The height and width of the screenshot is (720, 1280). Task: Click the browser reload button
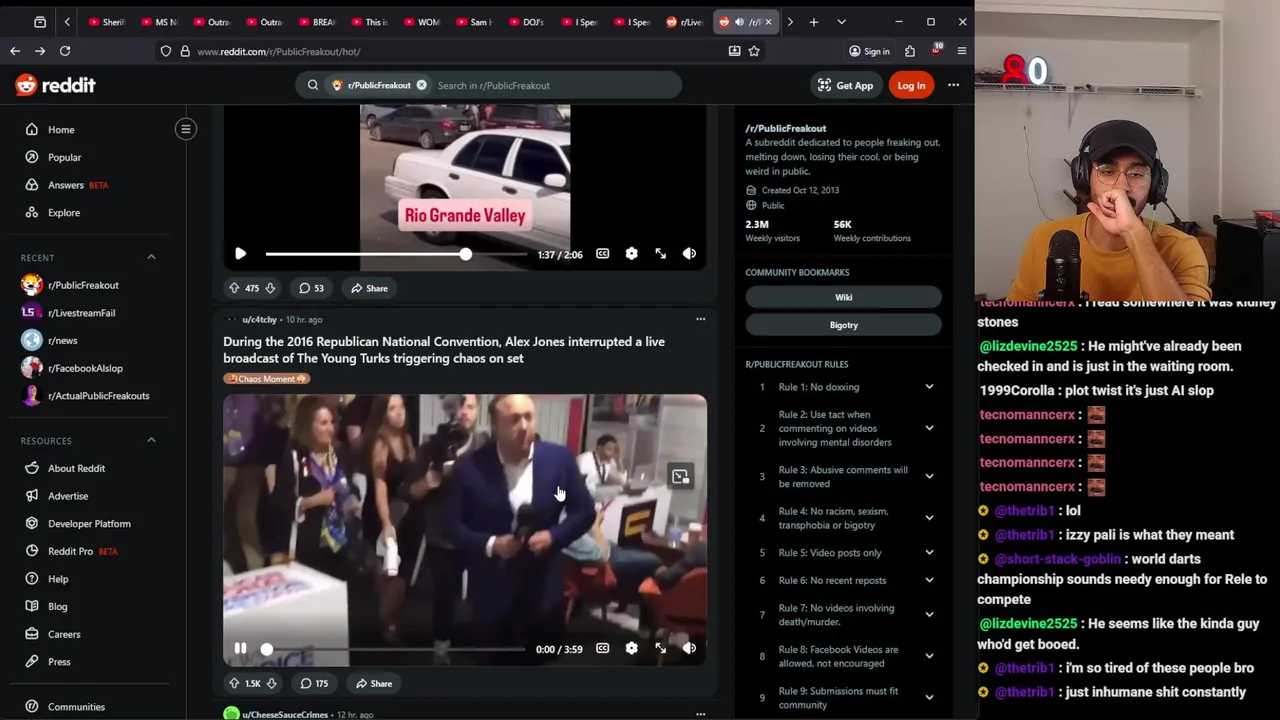[65, 51]
